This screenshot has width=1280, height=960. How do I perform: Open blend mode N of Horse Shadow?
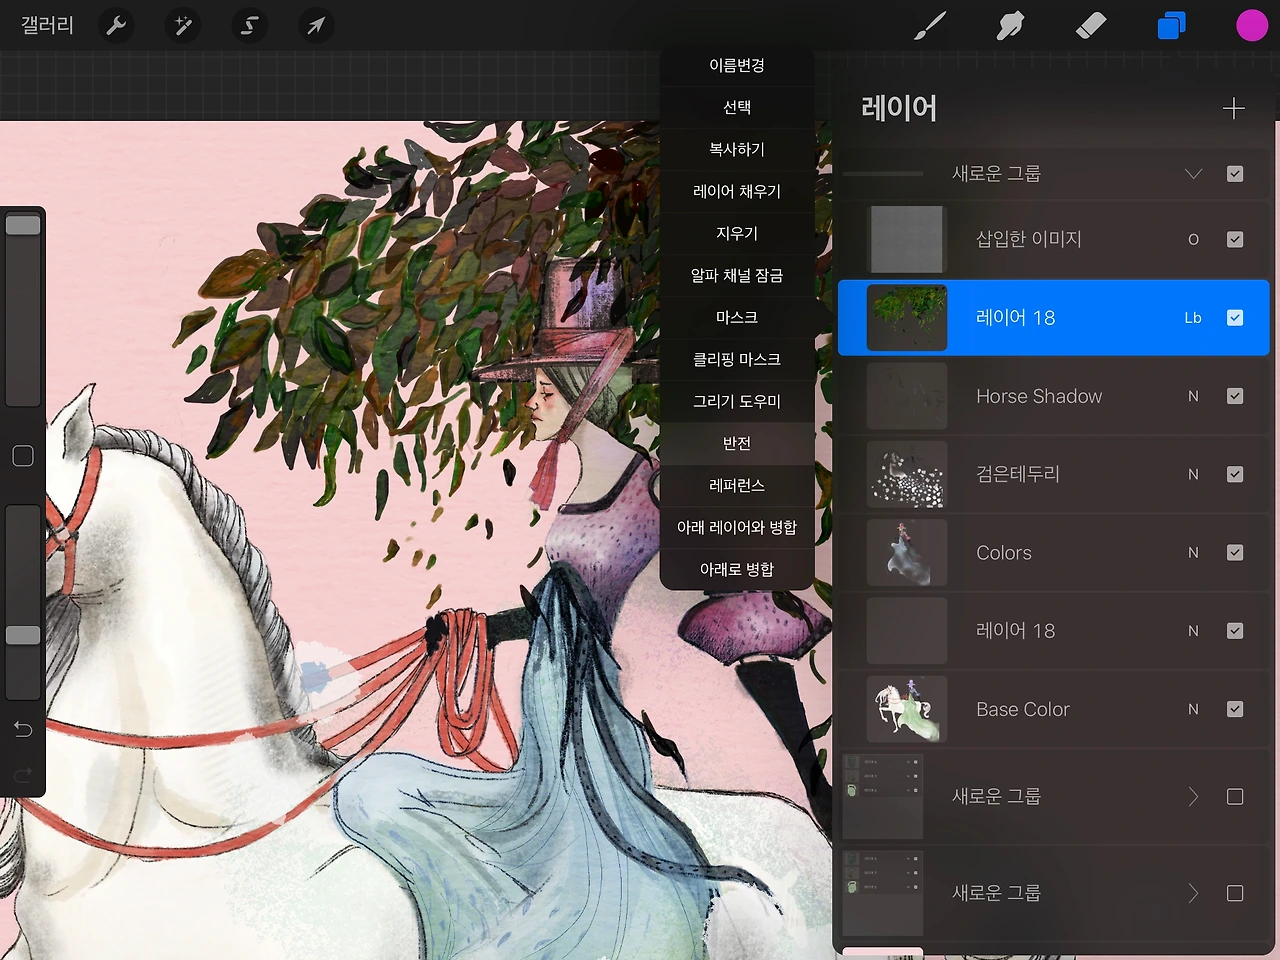pyautogui.click(x=1193, y=396)
